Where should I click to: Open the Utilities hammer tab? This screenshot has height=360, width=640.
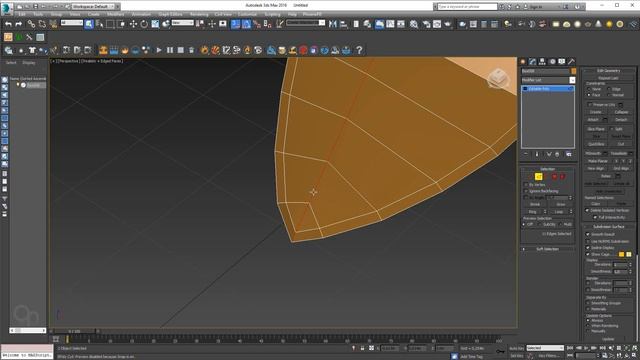point(571,62)
